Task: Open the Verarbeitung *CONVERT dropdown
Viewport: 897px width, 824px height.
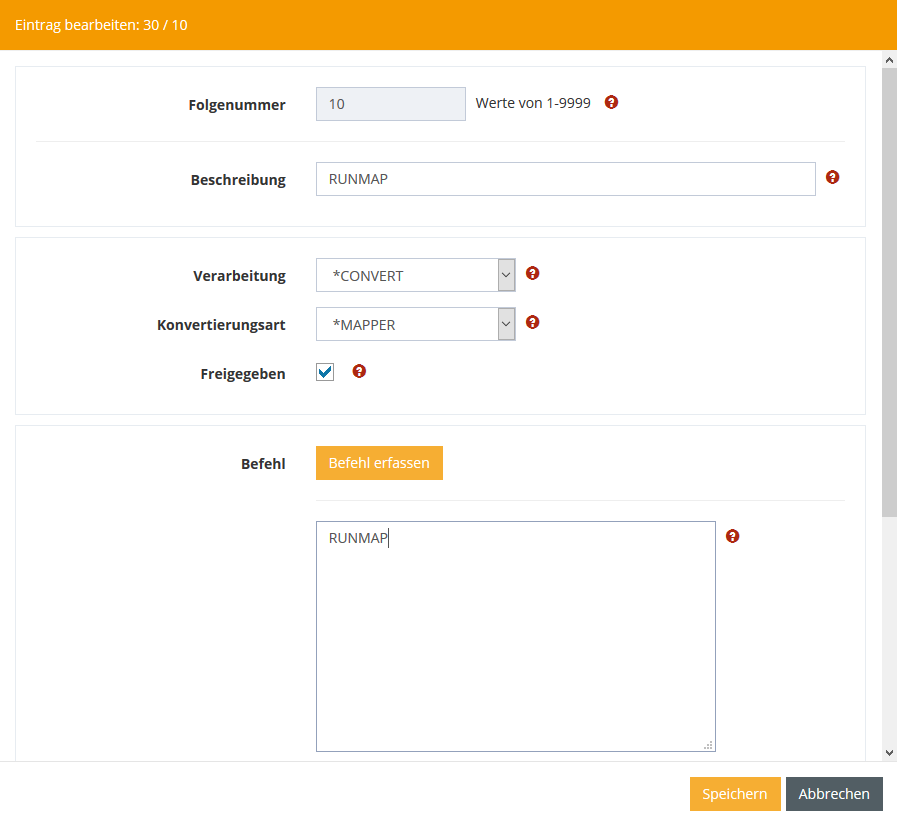Action: click(416, 275)
